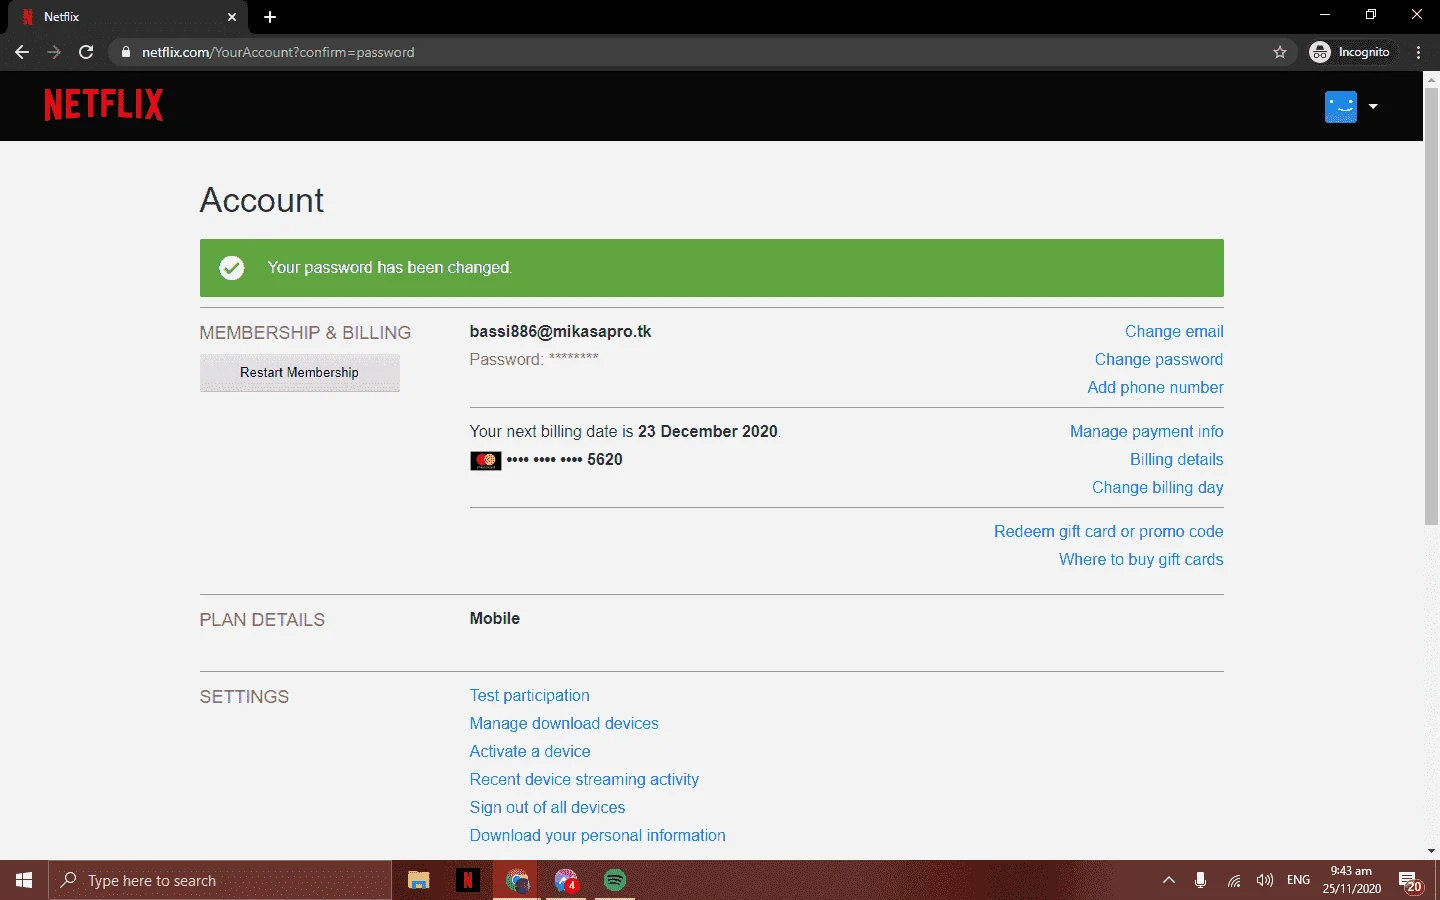Open Test participation setting

[x=529, y=695]
